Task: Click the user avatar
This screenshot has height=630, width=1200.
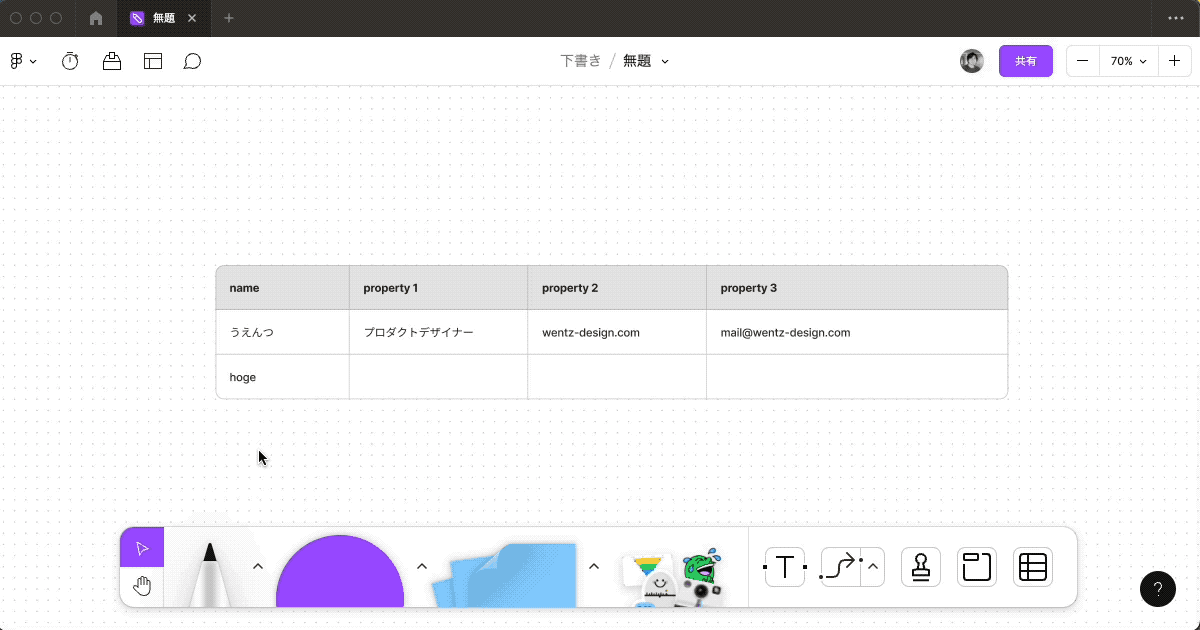Action: [972, 61]
